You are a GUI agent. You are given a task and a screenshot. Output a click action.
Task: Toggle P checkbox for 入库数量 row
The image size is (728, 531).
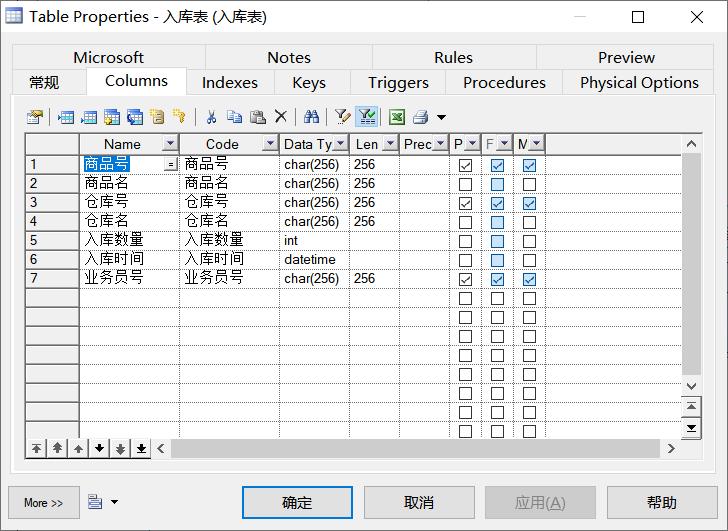click(x=465, y=241)
